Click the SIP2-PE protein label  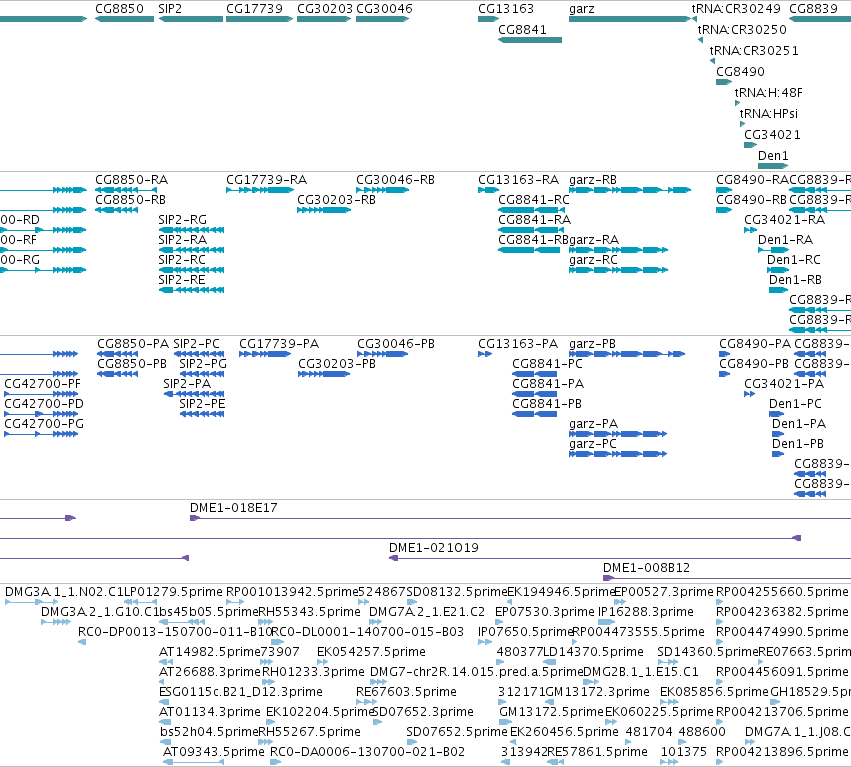(x=202, y=404)
